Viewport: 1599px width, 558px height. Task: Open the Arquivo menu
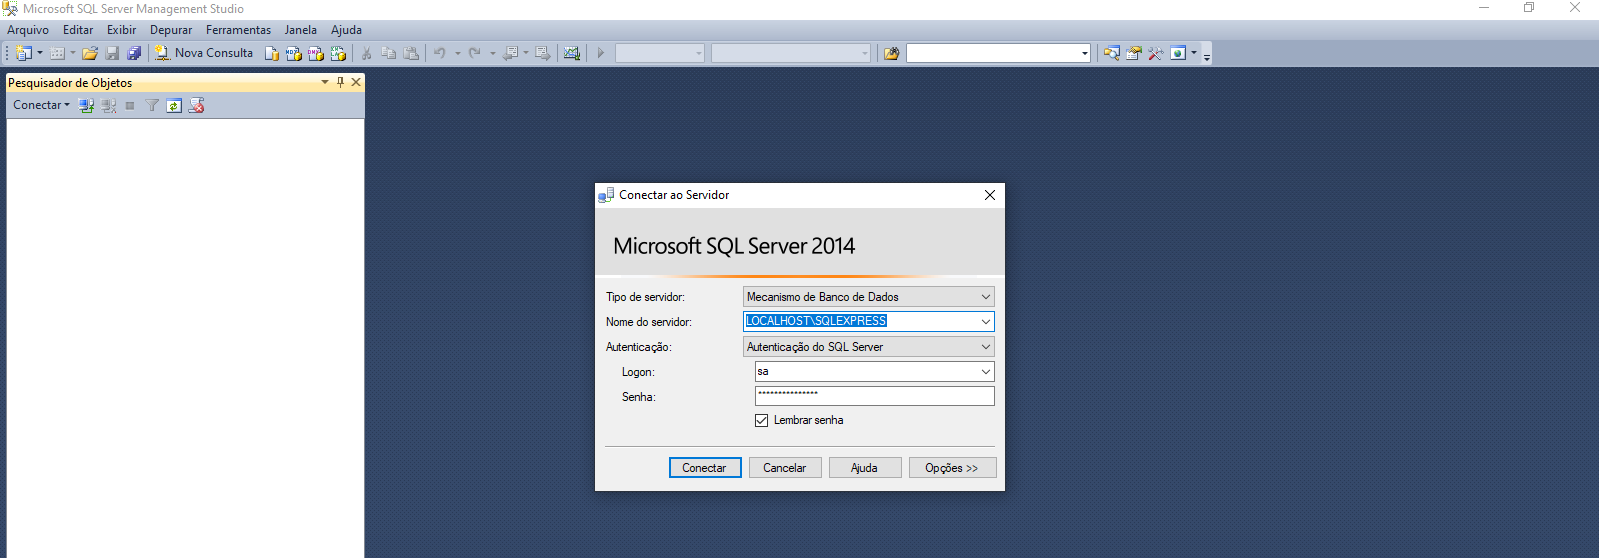[x=28, y=30]
